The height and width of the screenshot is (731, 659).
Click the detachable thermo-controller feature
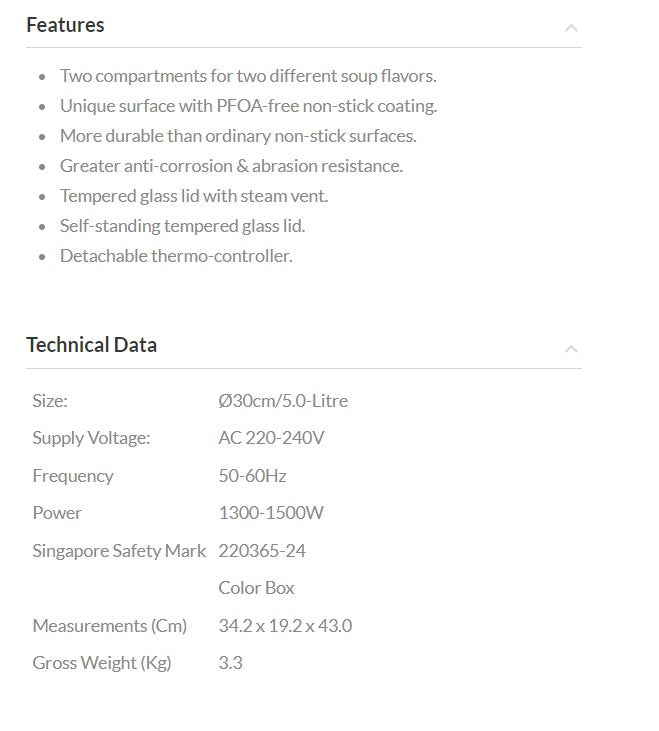tap(176, 256)
